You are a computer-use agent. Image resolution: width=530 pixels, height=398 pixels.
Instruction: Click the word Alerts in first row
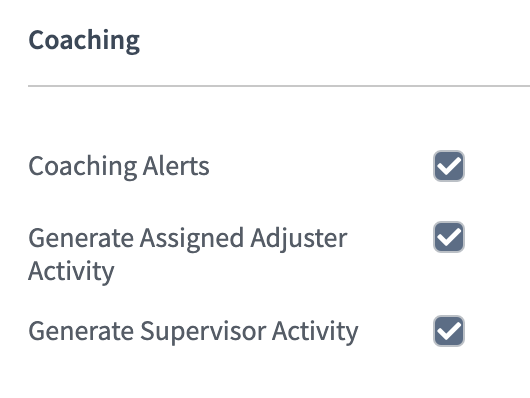pyautogui.click(x=176, y=166)
